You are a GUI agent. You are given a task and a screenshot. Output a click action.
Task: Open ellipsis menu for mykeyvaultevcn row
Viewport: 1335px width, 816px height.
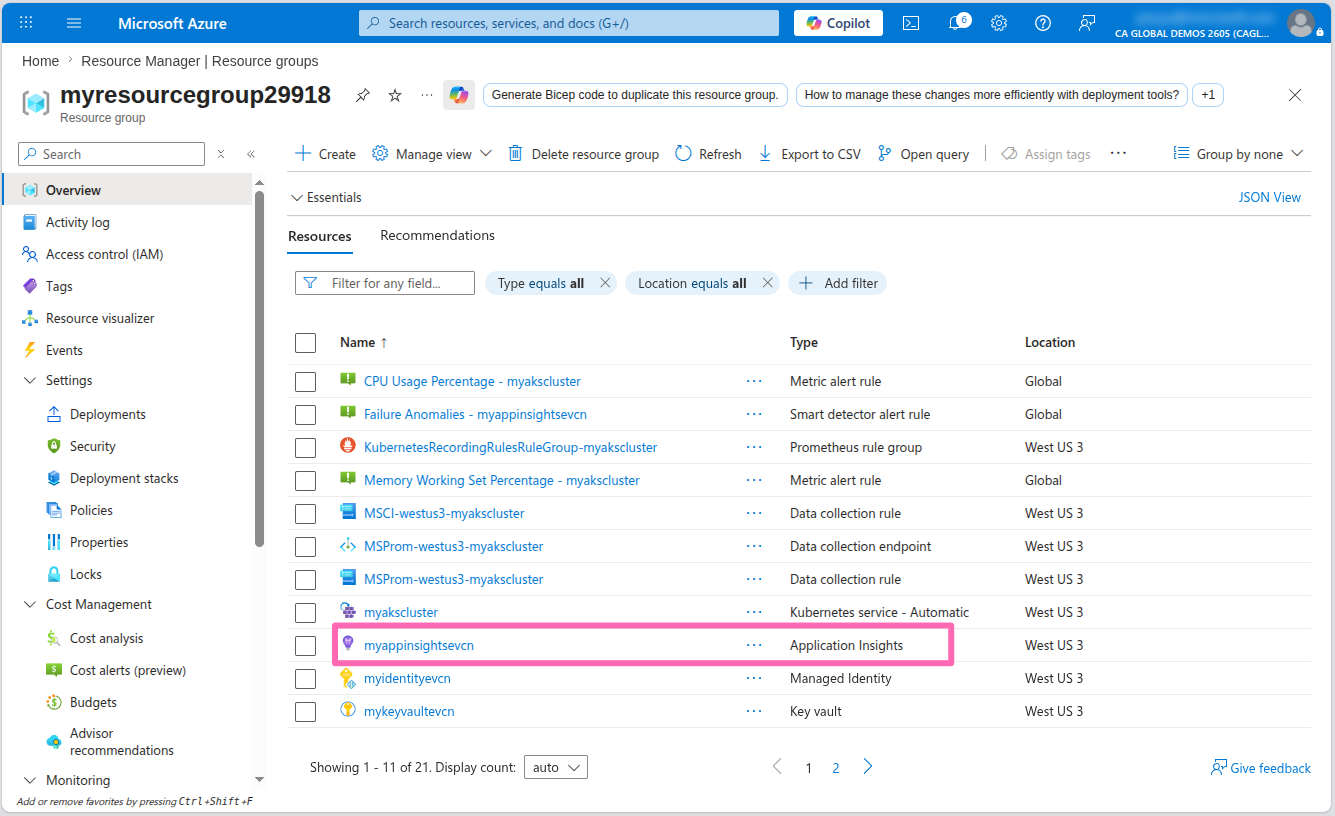(754, 711)
